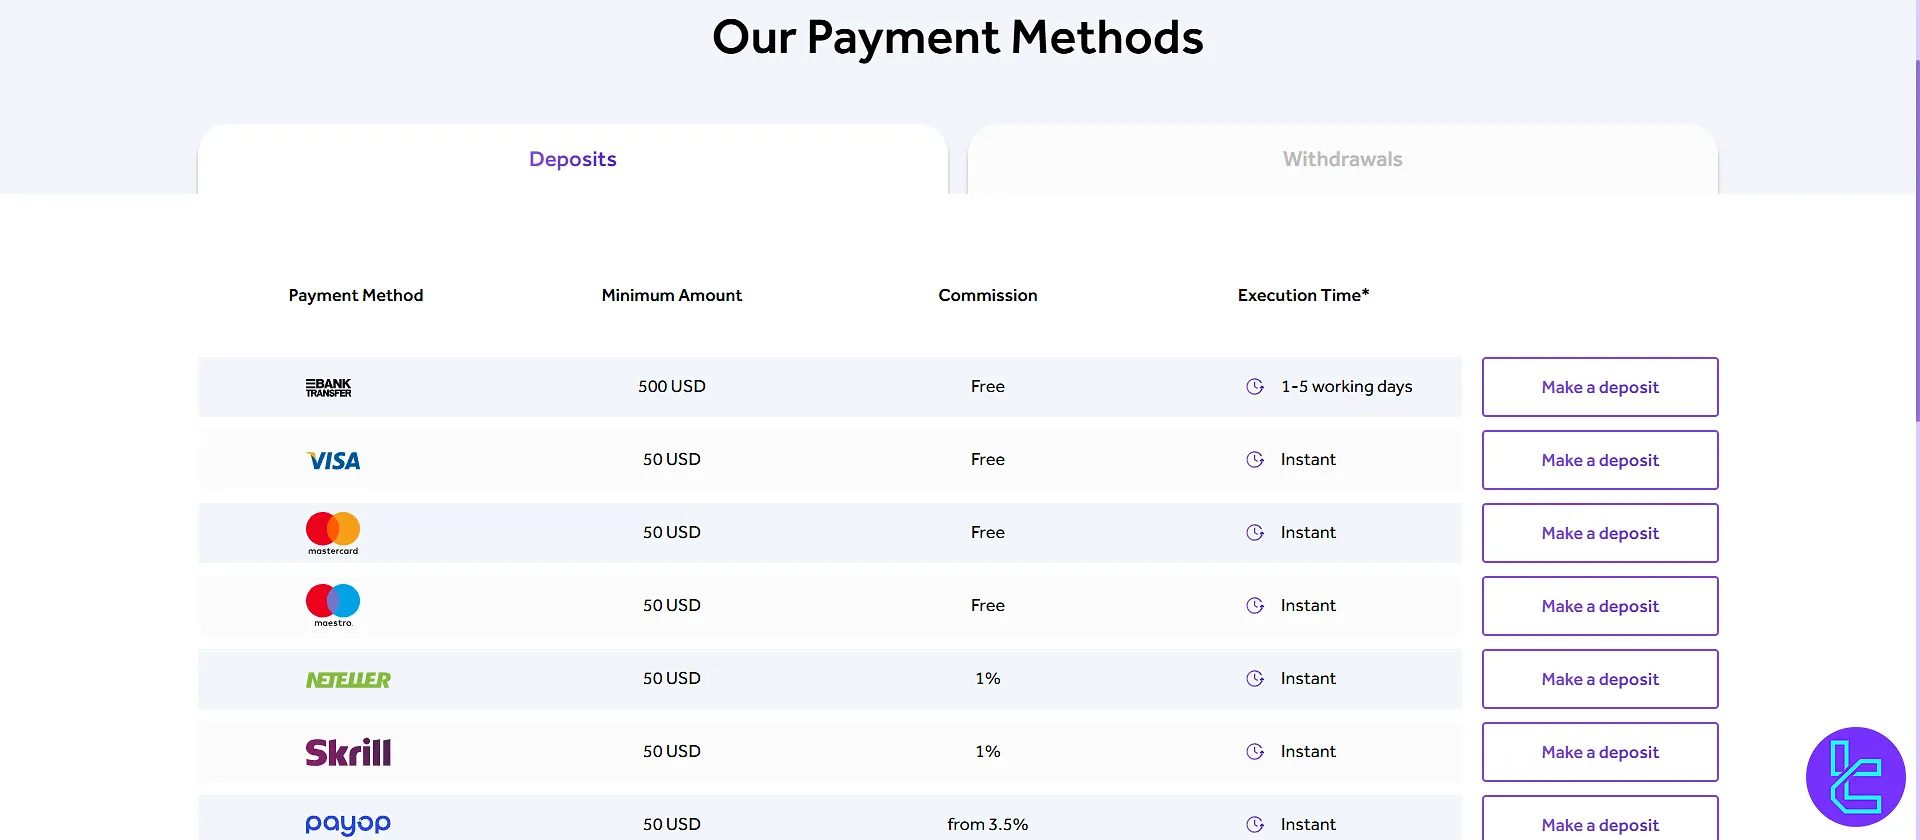Make a deposit with Visa

[x=1600, y=460]
